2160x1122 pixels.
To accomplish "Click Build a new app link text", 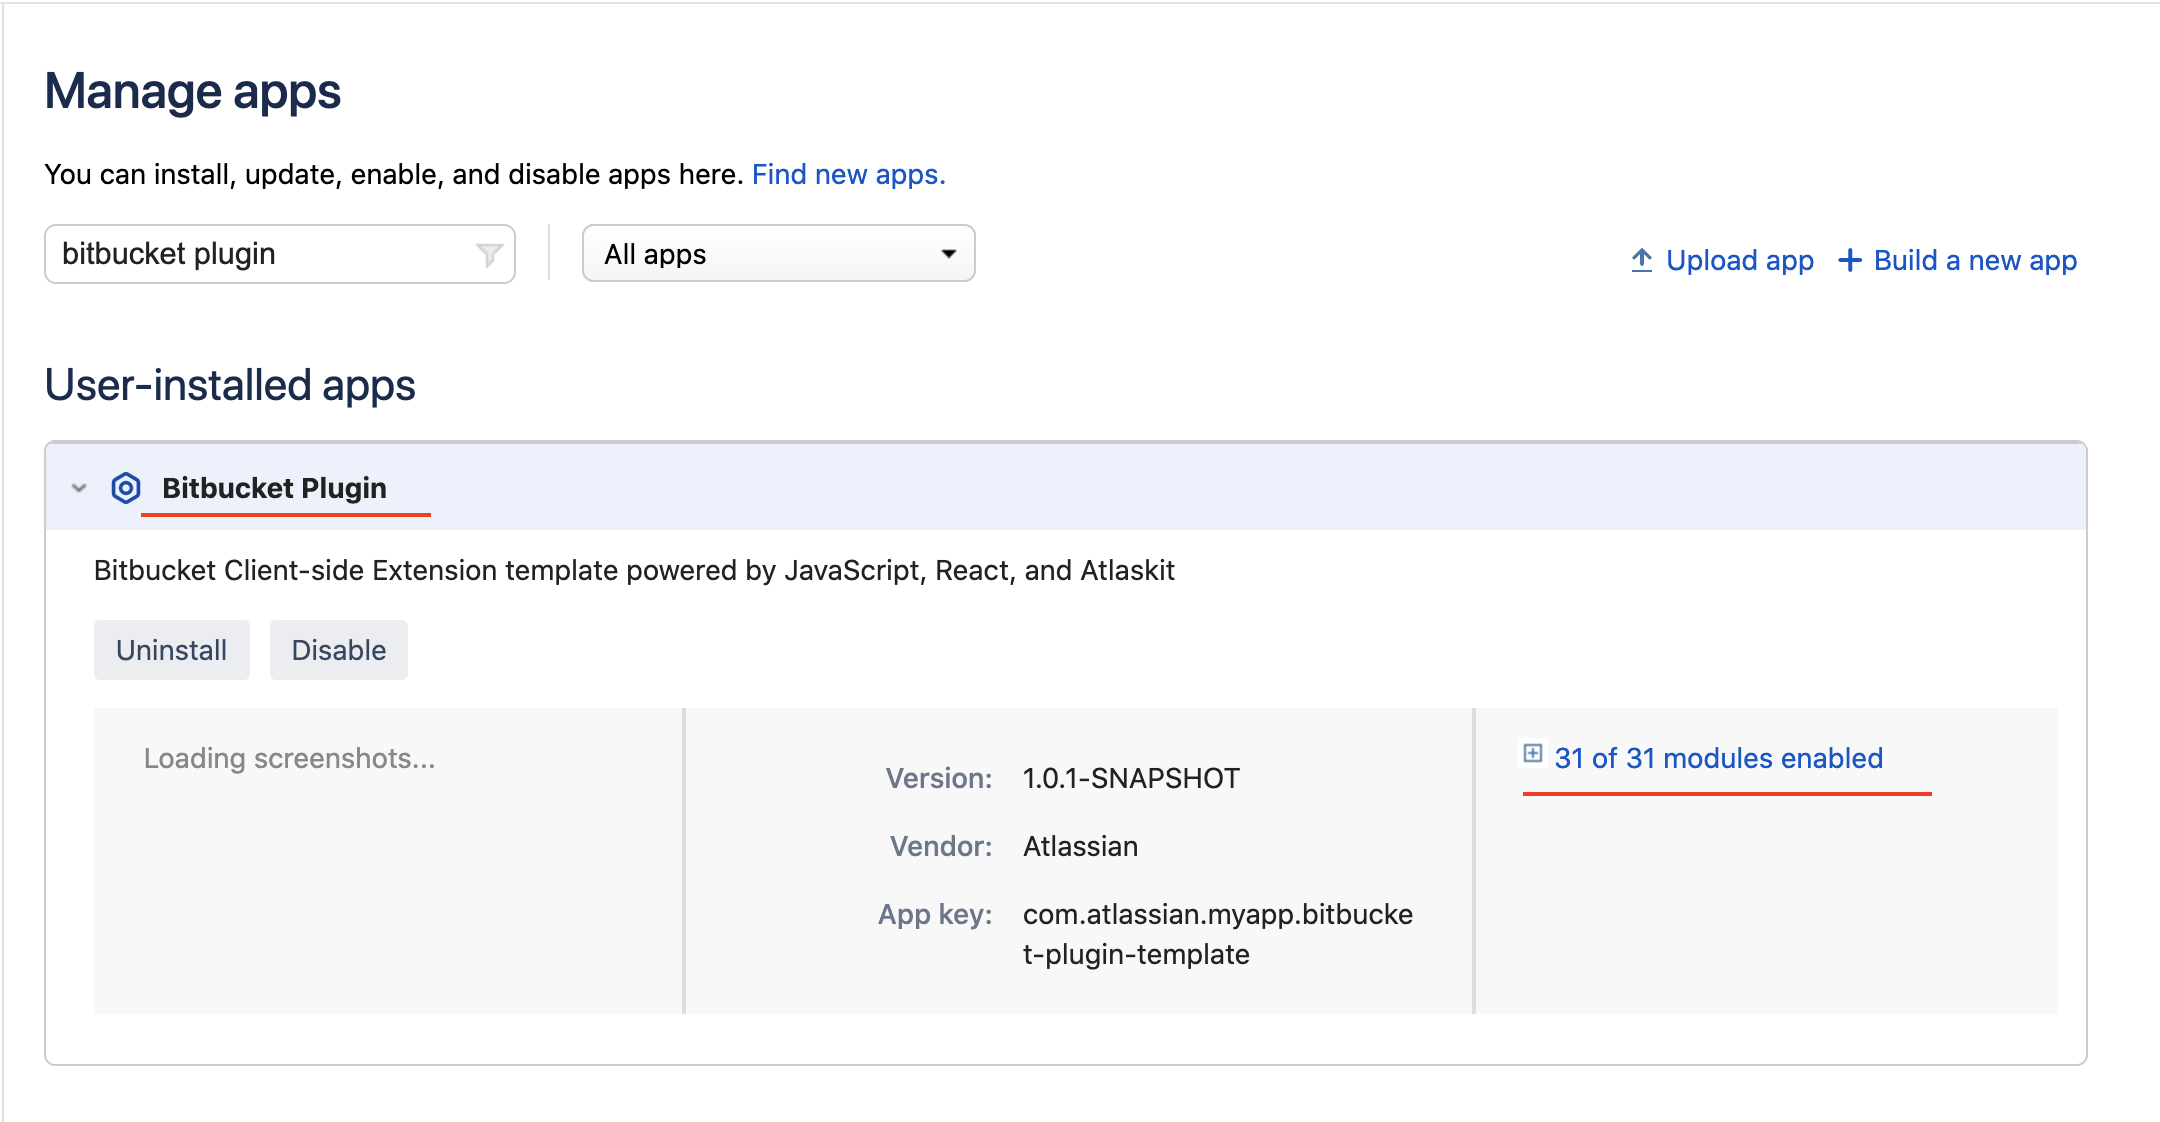I will point(1975,260).
